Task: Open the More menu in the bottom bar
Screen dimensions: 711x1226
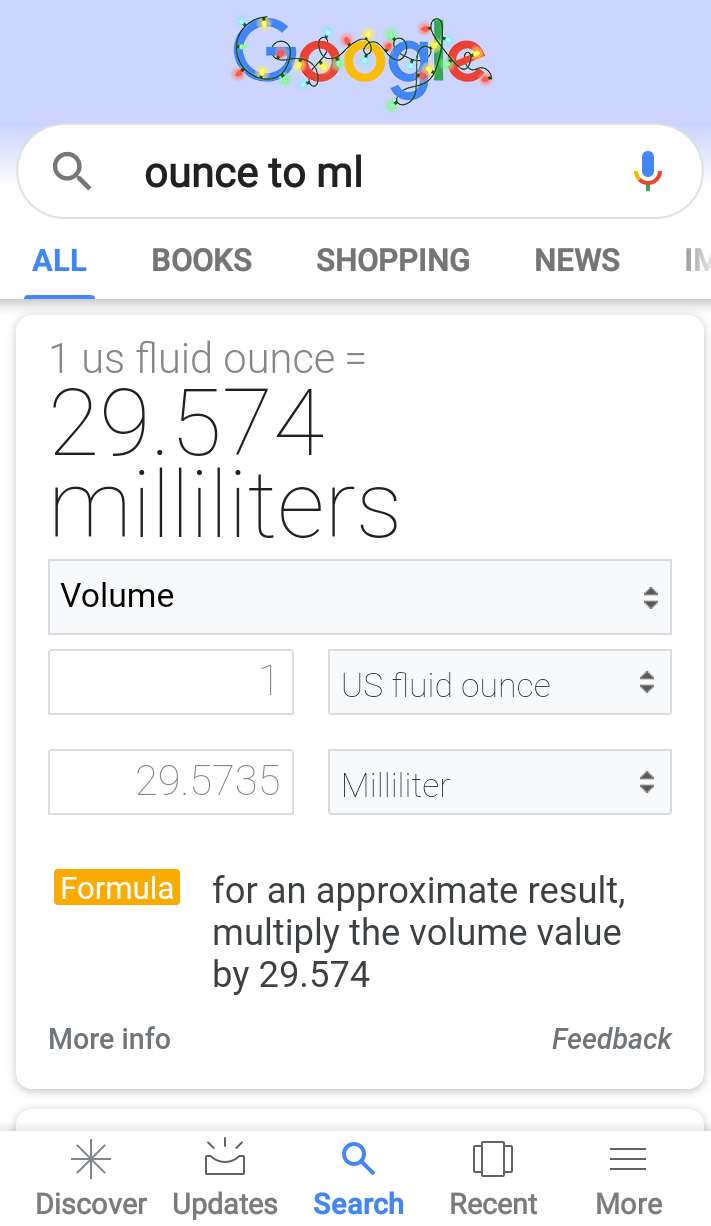Action: (628, 1179)
